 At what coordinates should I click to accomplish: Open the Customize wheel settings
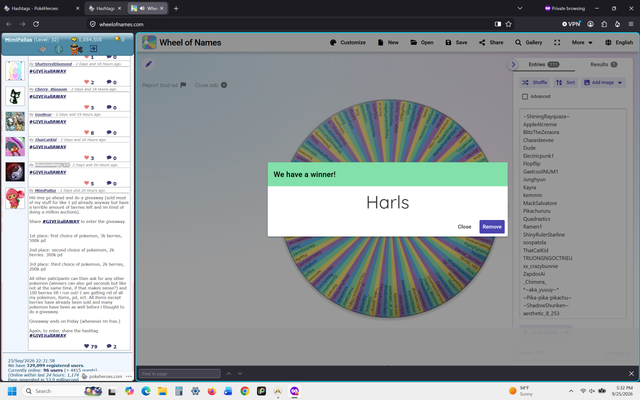347,42
